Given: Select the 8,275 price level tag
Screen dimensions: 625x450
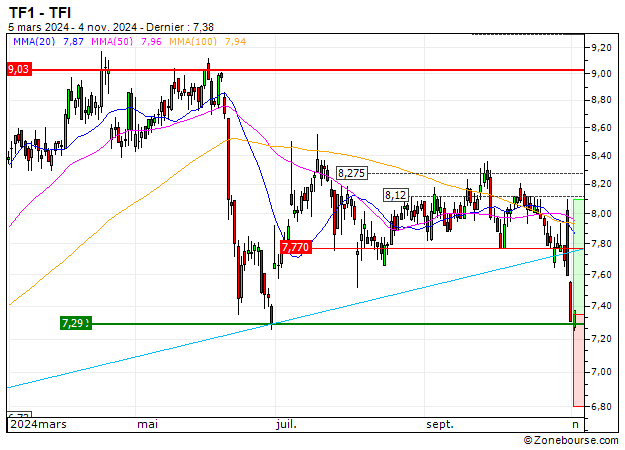Looking at the screenshot, I should pyautogui.click(x=352, y=173).
